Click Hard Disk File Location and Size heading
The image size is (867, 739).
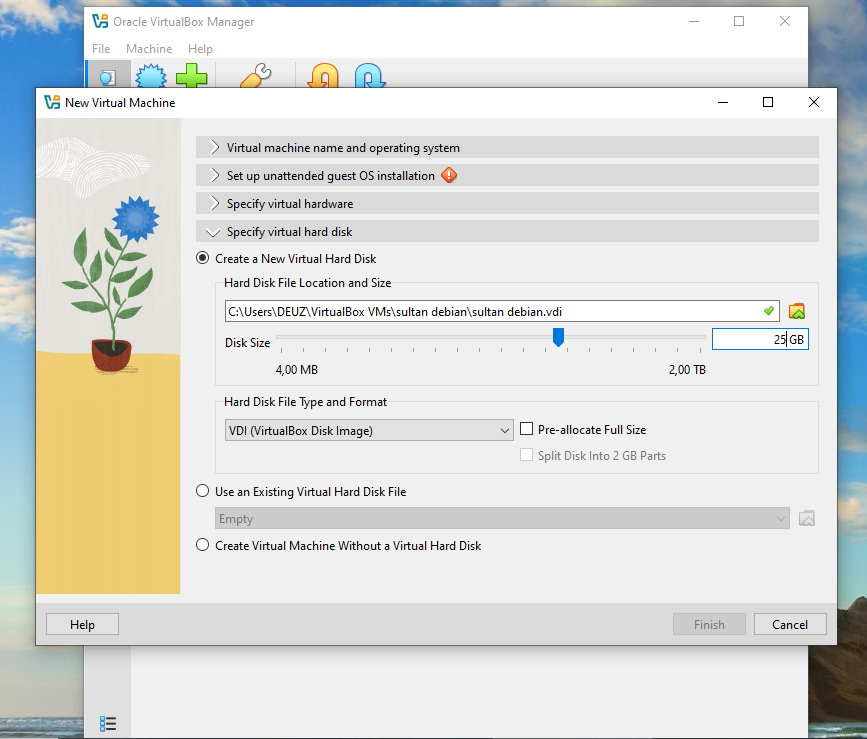tap(307, 282)
